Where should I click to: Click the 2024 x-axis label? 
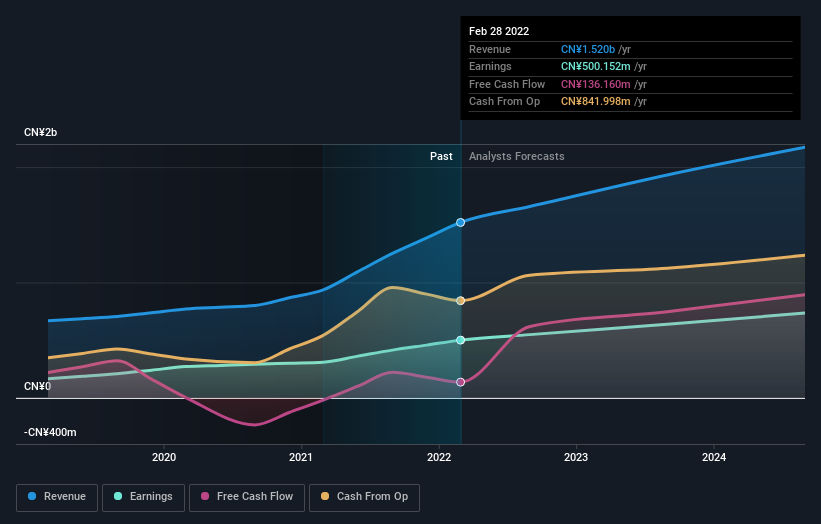pyautogui.click(x=714, y=457)
